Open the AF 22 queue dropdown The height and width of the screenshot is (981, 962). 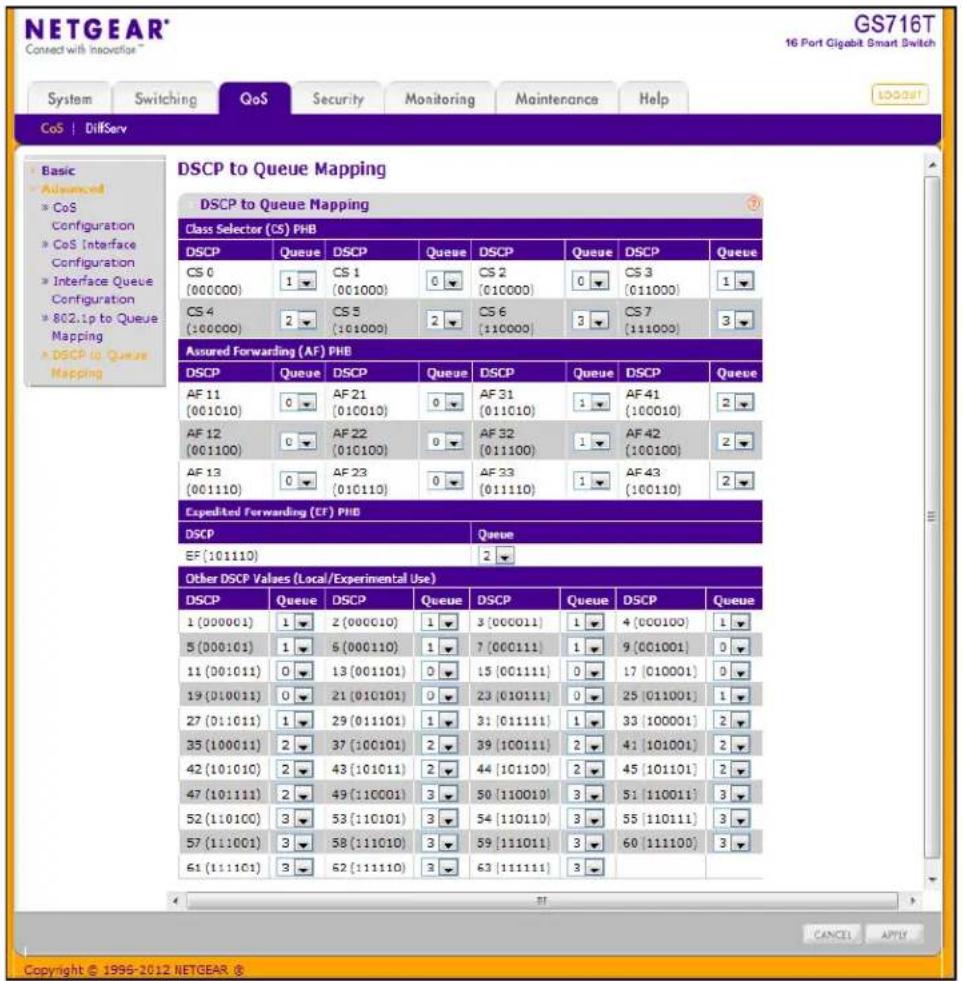pos(445,442)
